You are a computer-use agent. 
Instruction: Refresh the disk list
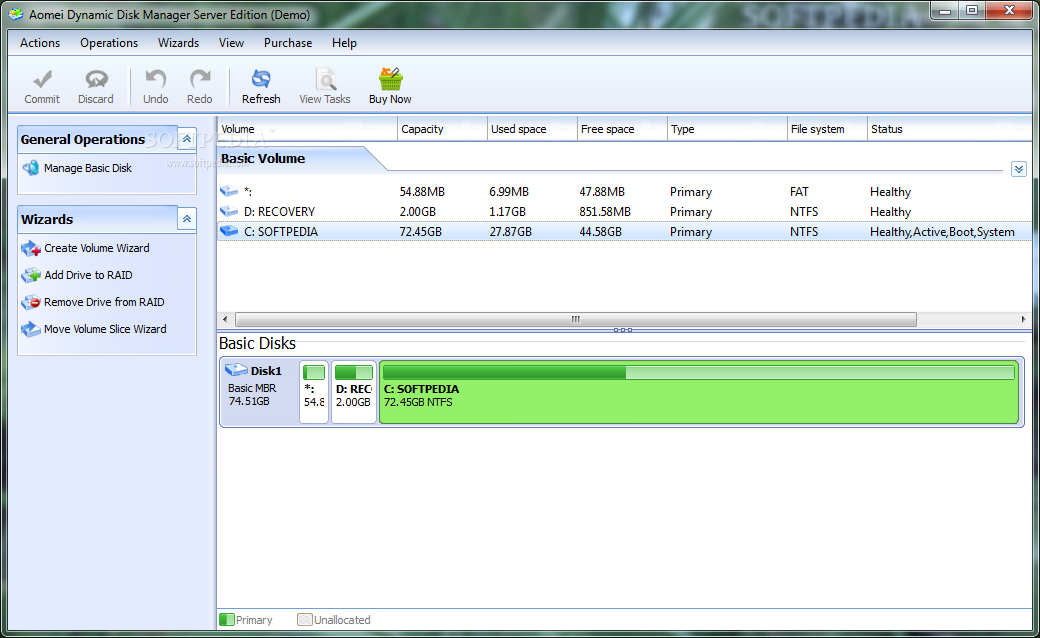(261, 86)
